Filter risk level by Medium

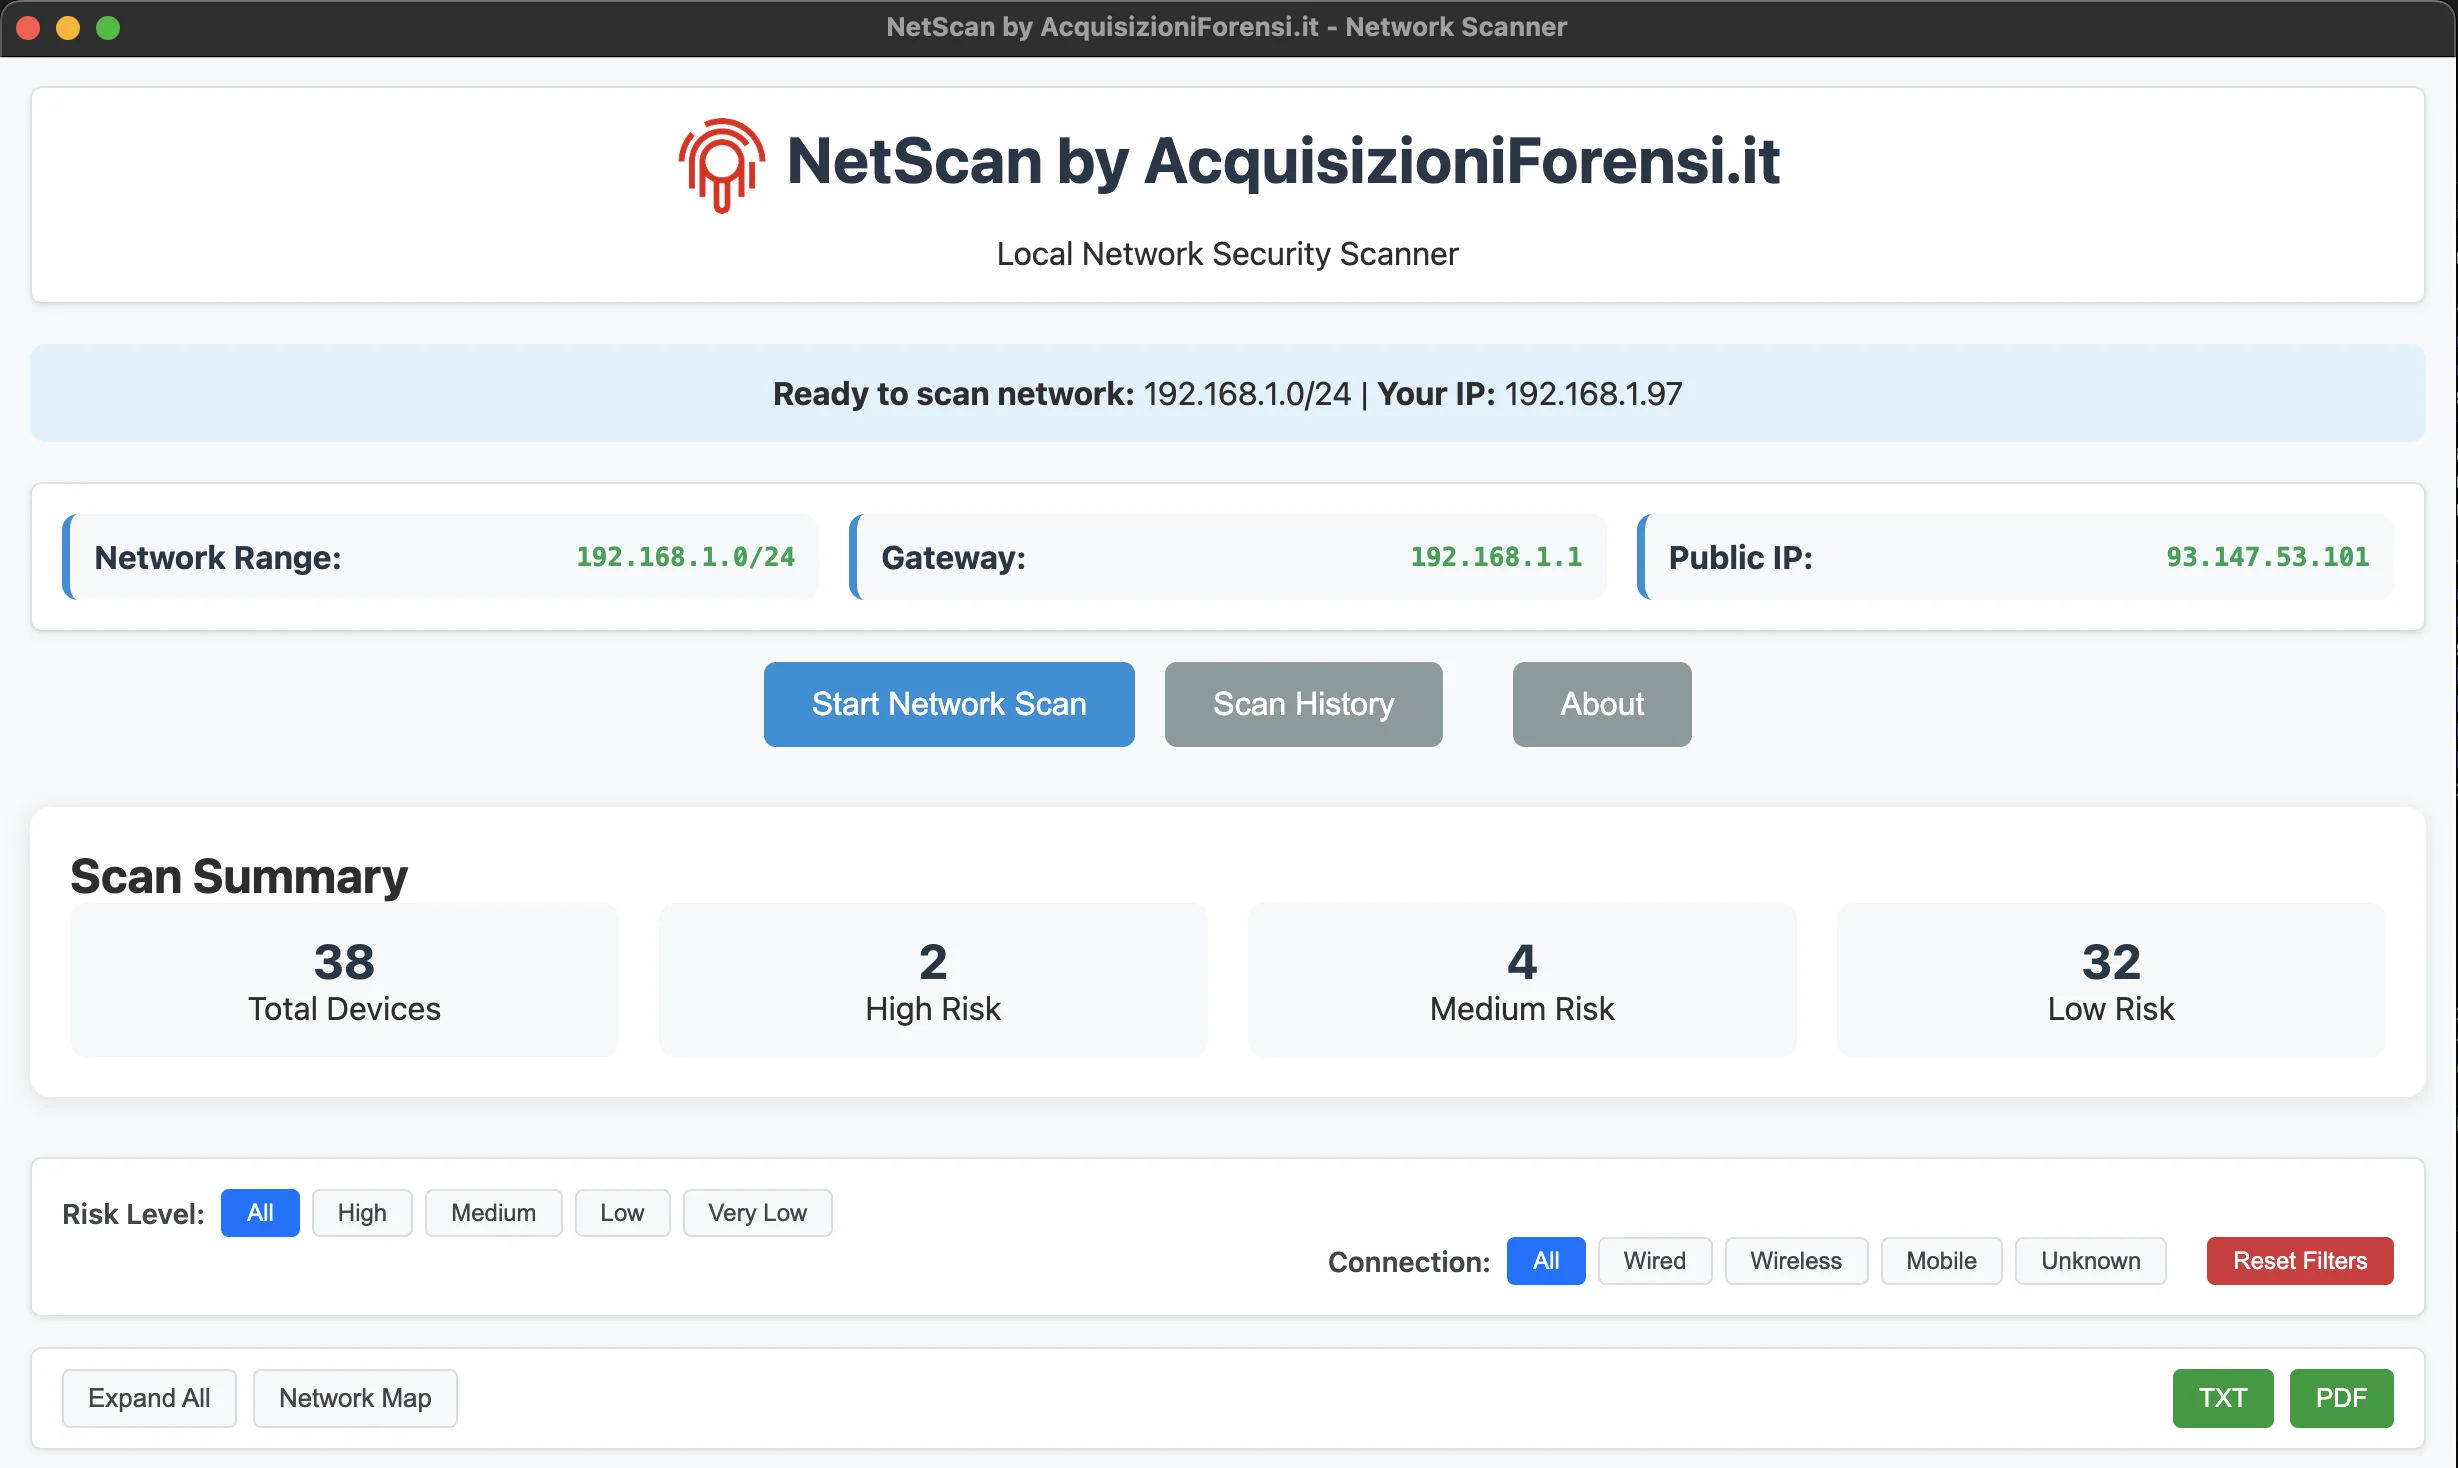coord(493,1213)
